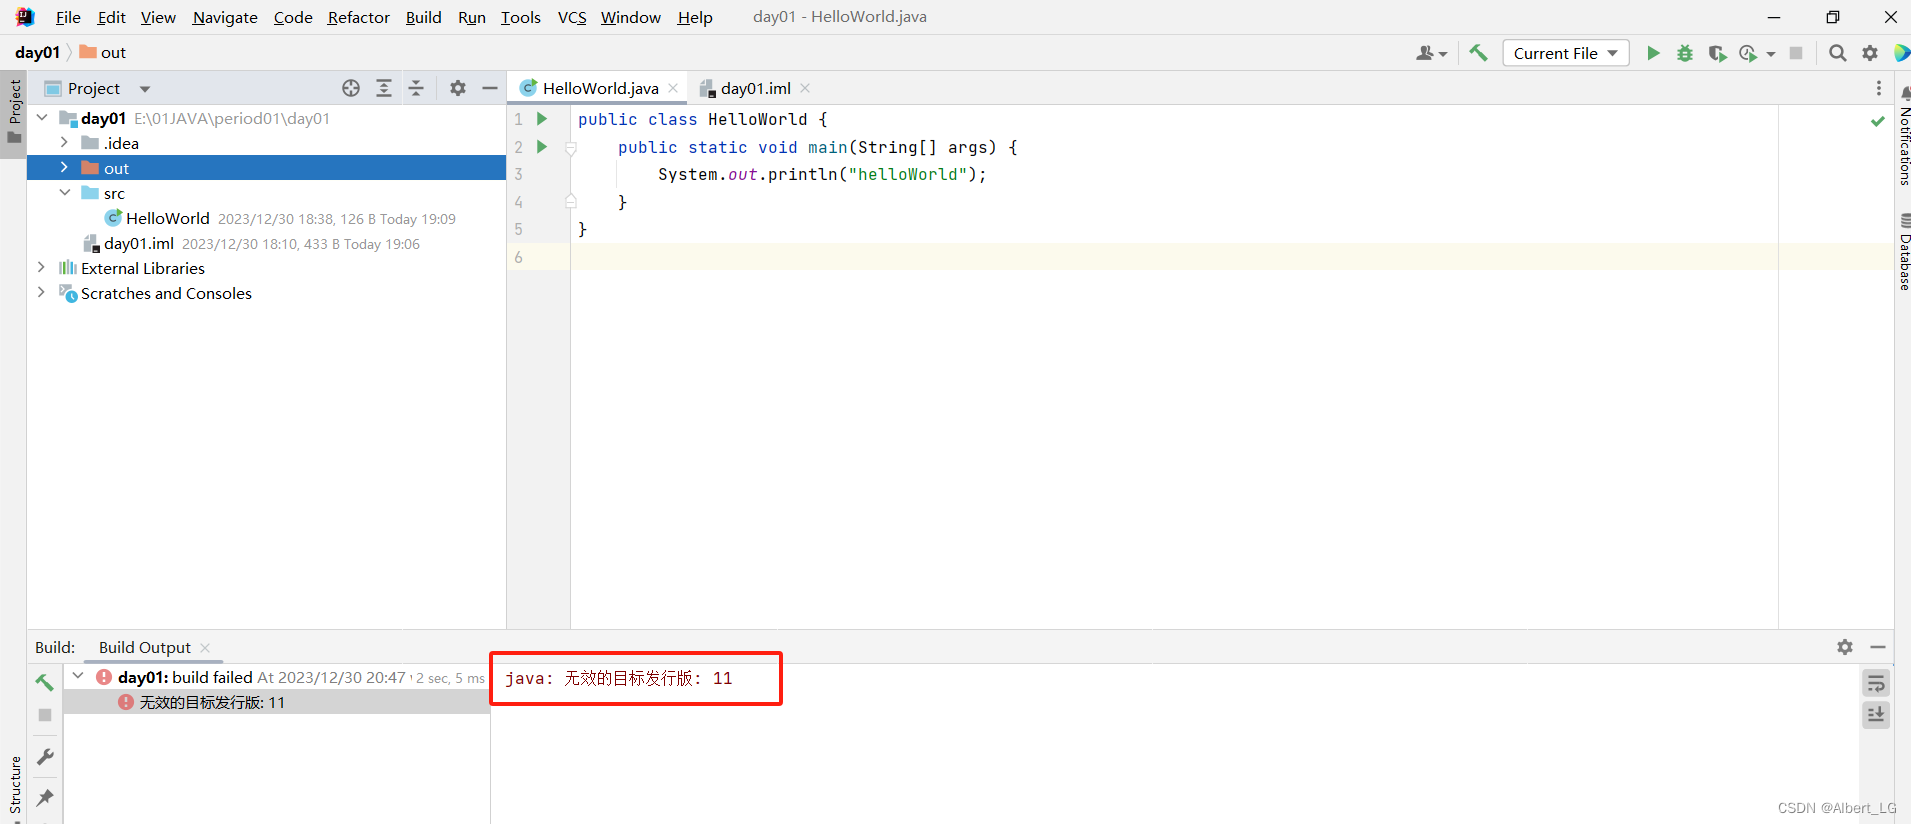The width and height of the screenshot is (1911, 824).
Task: Toggle Structure tool window side tab
Action: click(14, 789)
